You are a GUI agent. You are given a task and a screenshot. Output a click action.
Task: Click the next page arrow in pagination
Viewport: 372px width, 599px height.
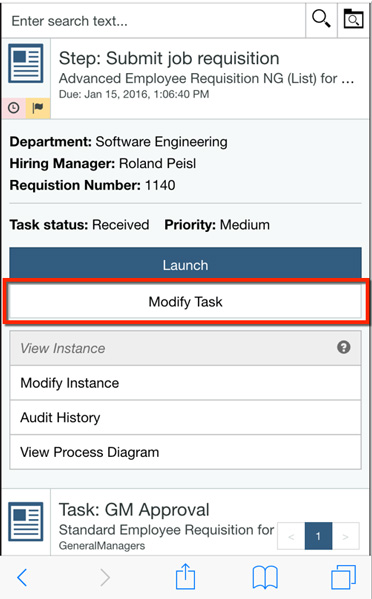tap(346, 536)
